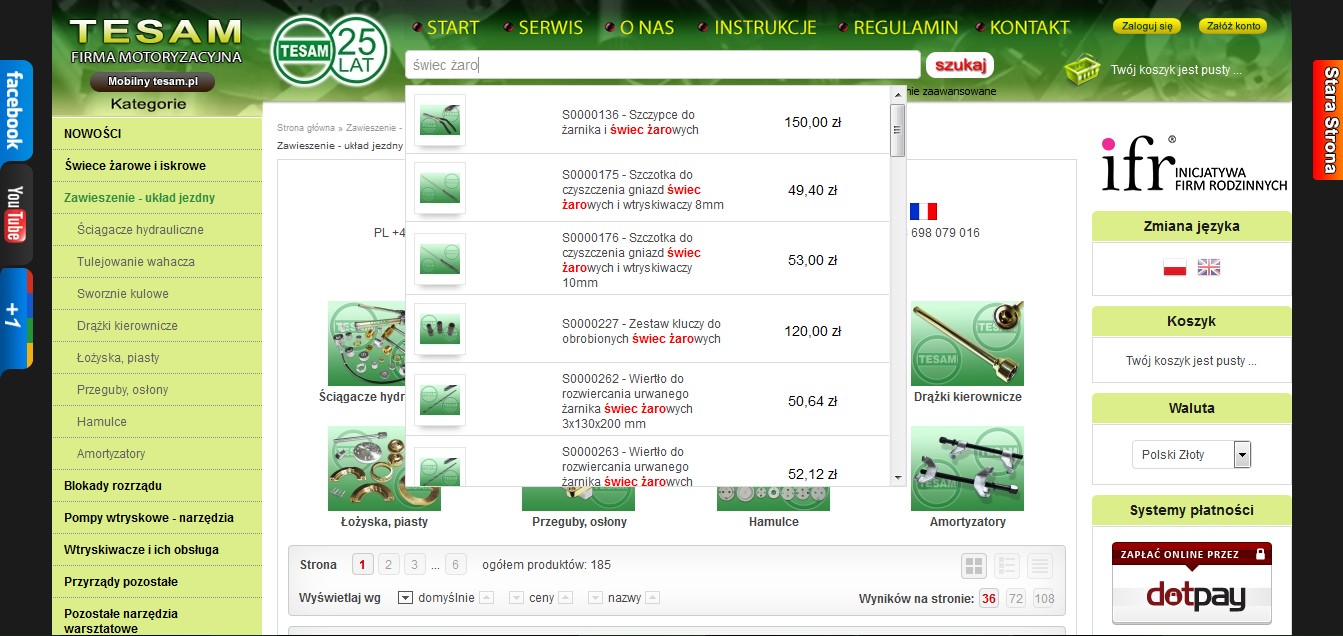Open the Facebook side tab

[x=15, y=110]
